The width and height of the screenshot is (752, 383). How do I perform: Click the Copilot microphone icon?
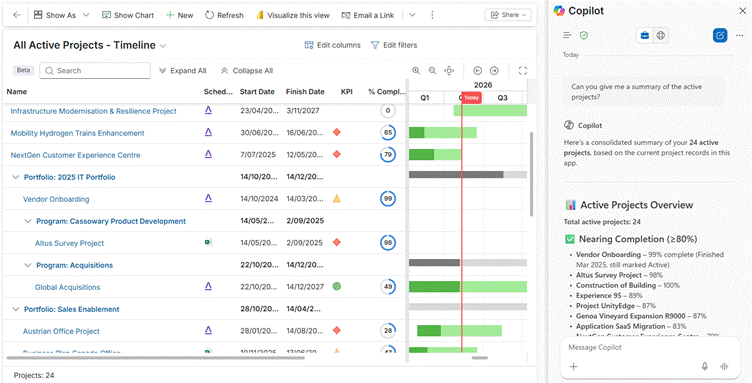click(x=705, y=367)
